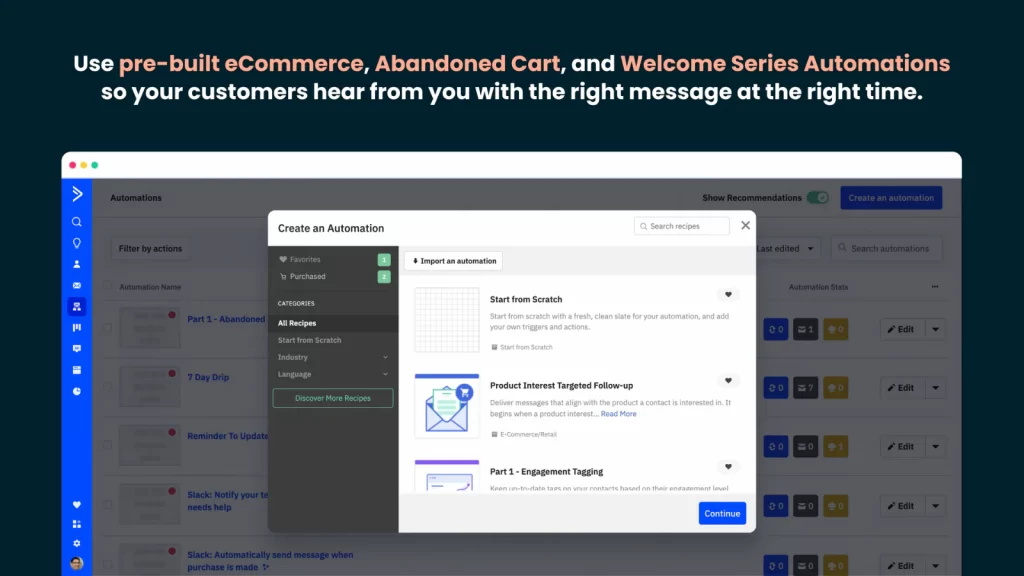Select Favorites in the recipe sidebar
The image size is (1024, 576).
point(333,259)
